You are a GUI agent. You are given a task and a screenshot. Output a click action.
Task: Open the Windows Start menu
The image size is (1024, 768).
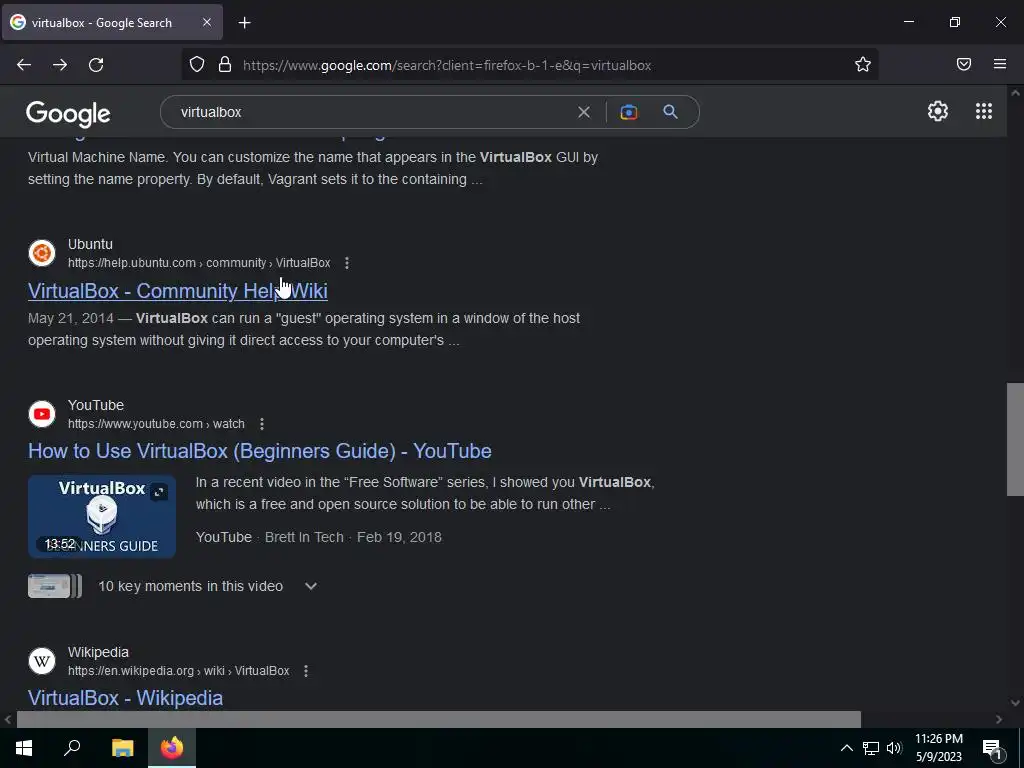click(x=24, y=748)
